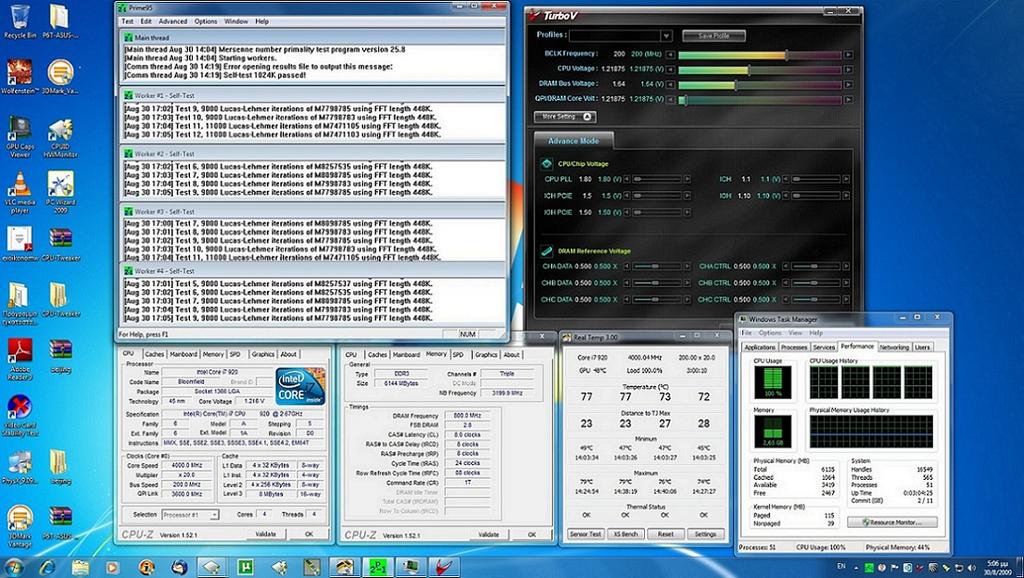Select the SPD tab in the CPU-Z Timings window
1024x578 pixels.
pyautogui.click(x=458, y=355)
